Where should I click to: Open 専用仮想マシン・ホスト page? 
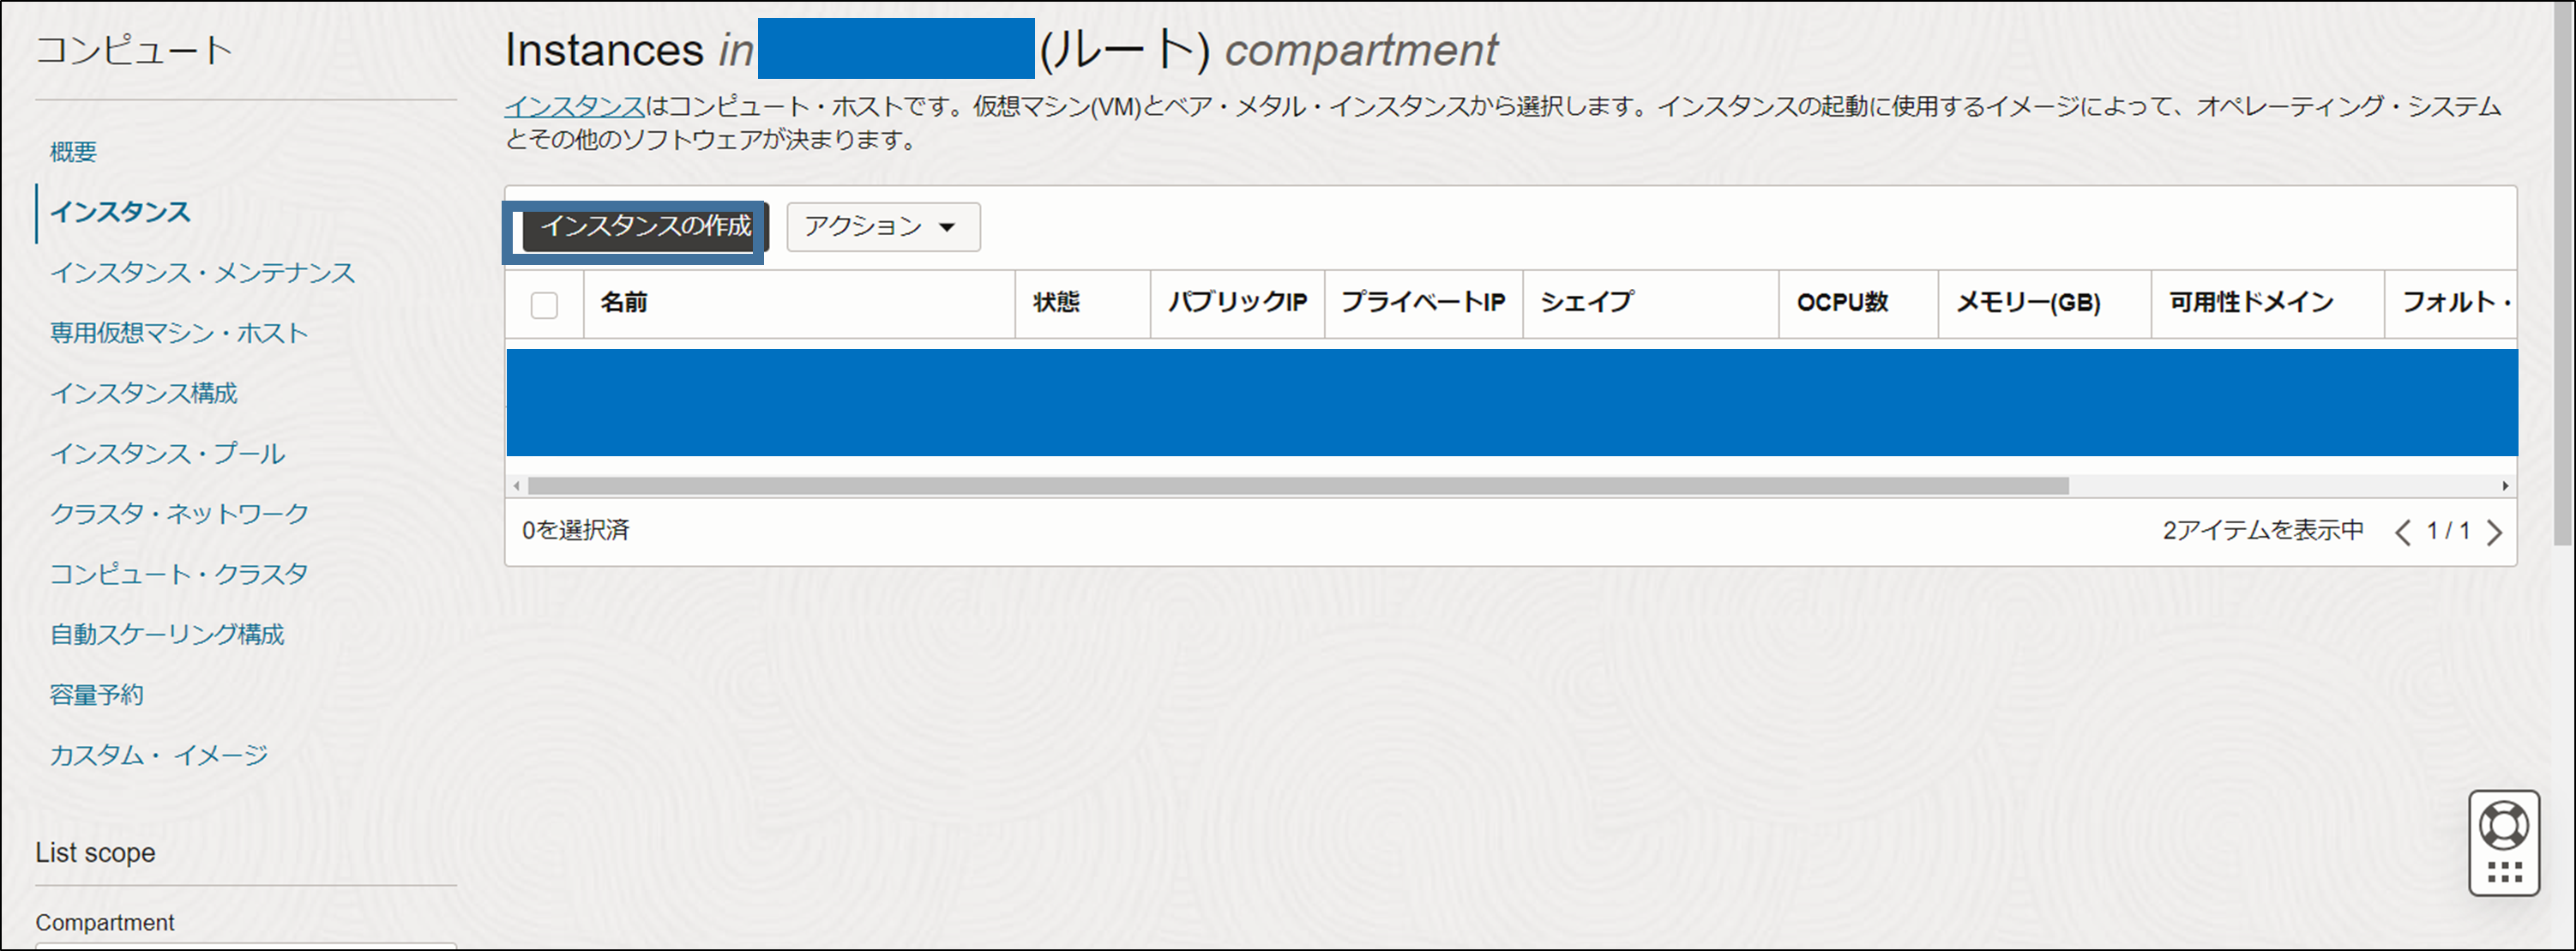click(178, 333)
